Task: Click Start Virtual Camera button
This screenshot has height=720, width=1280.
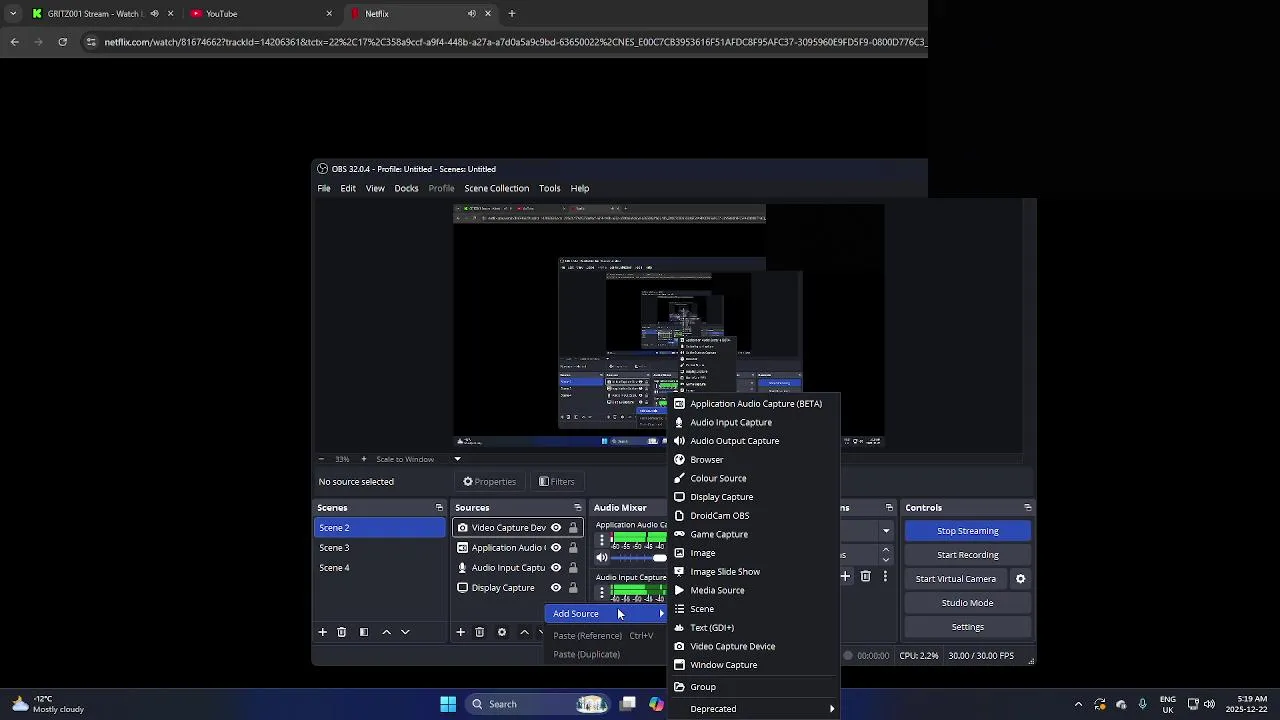Action: (x=955, y=579)
